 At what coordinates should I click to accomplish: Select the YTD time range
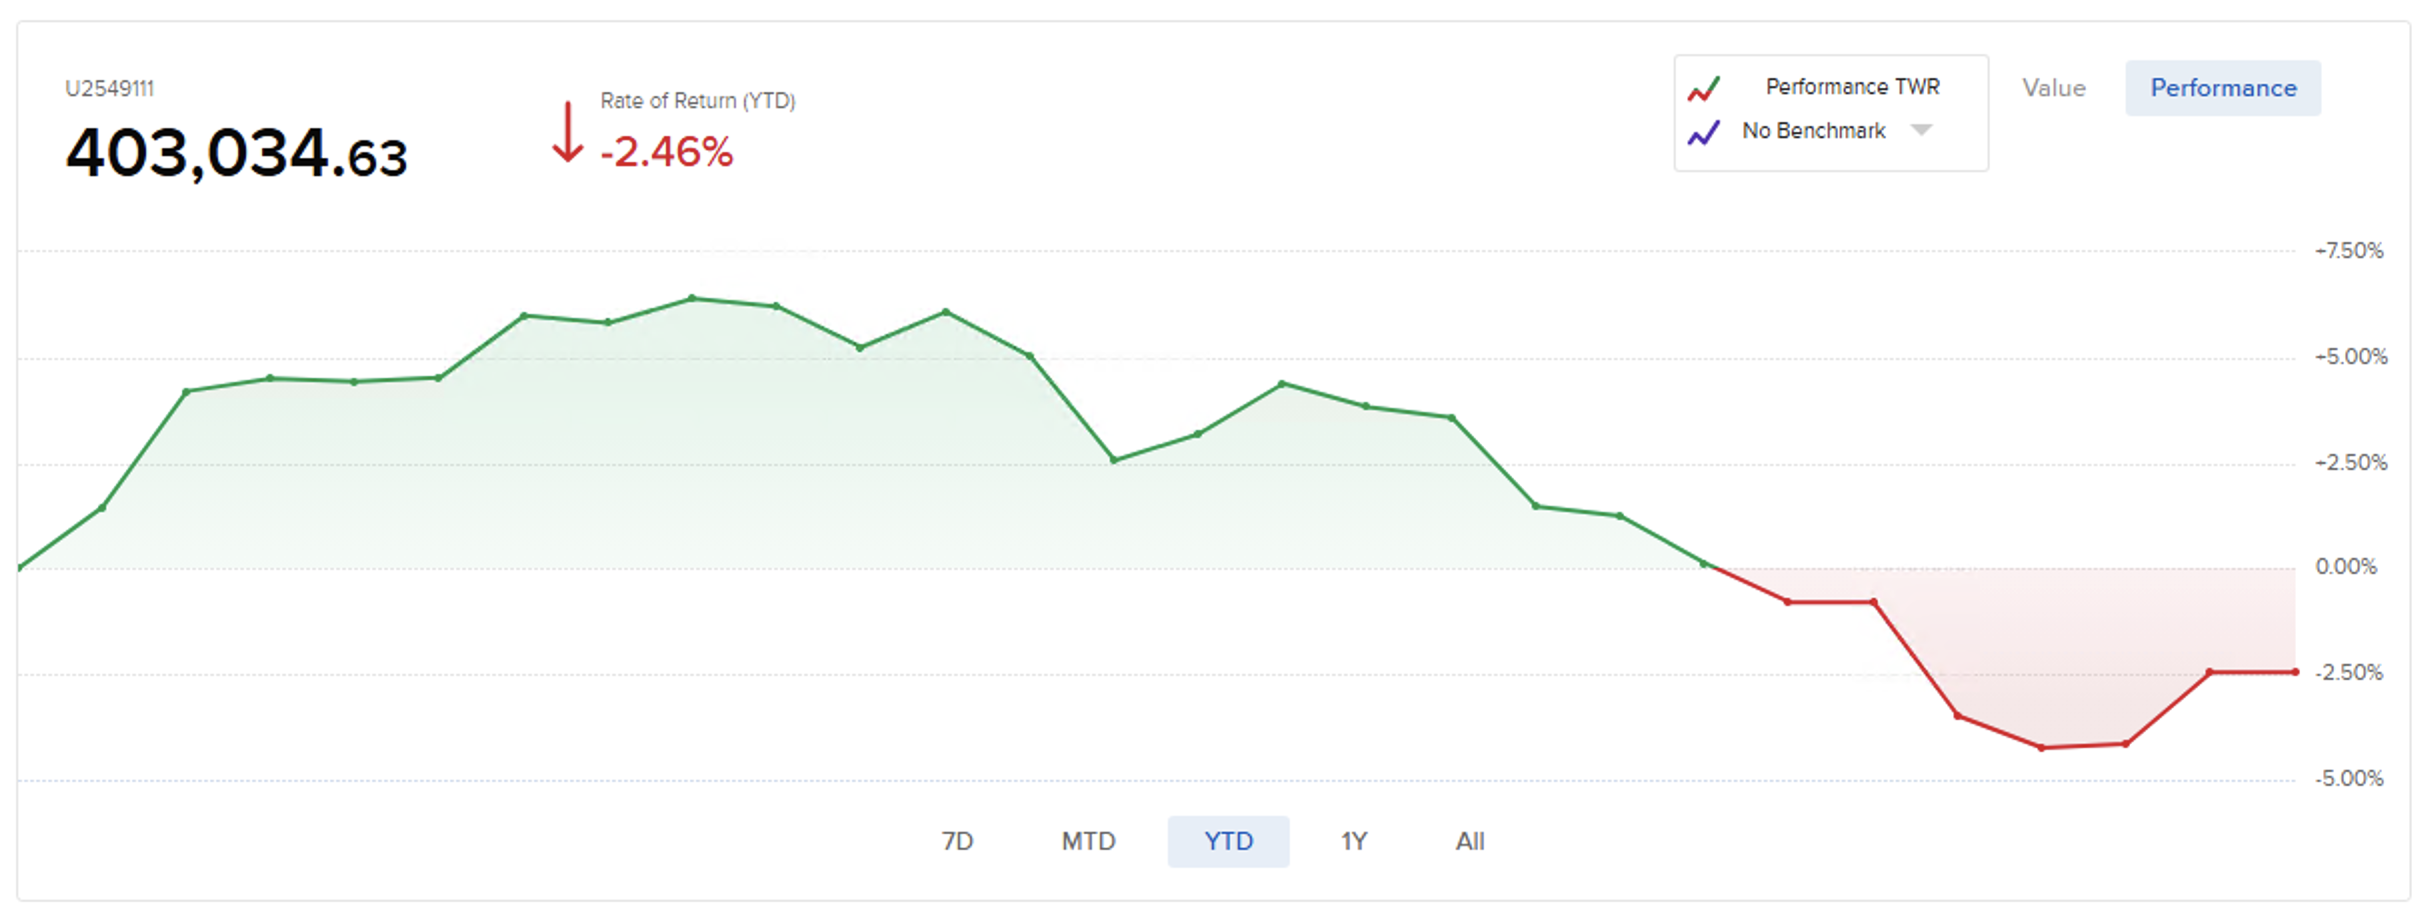(x=1228, y=841)
